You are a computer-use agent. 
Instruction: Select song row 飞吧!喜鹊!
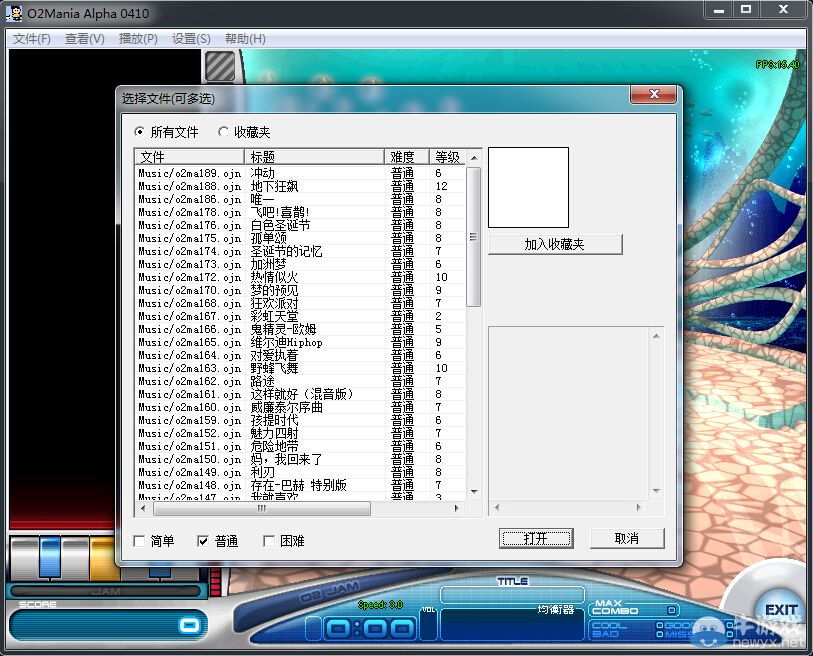[x=301, y=212]
